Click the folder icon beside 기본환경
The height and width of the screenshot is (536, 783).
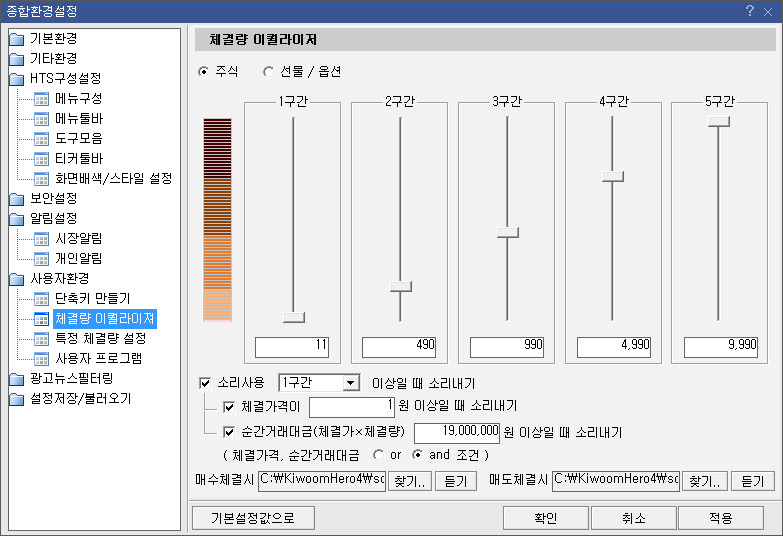(16, 39)
